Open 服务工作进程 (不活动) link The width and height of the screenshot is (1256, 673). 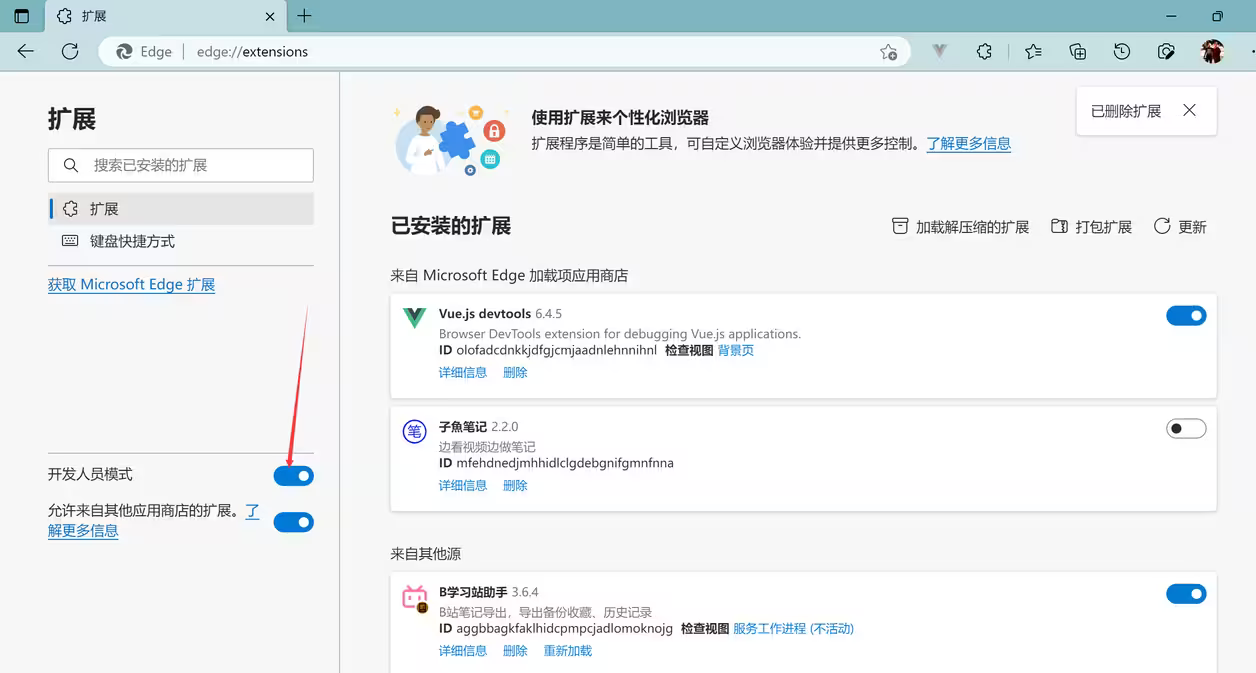point(793,628)
